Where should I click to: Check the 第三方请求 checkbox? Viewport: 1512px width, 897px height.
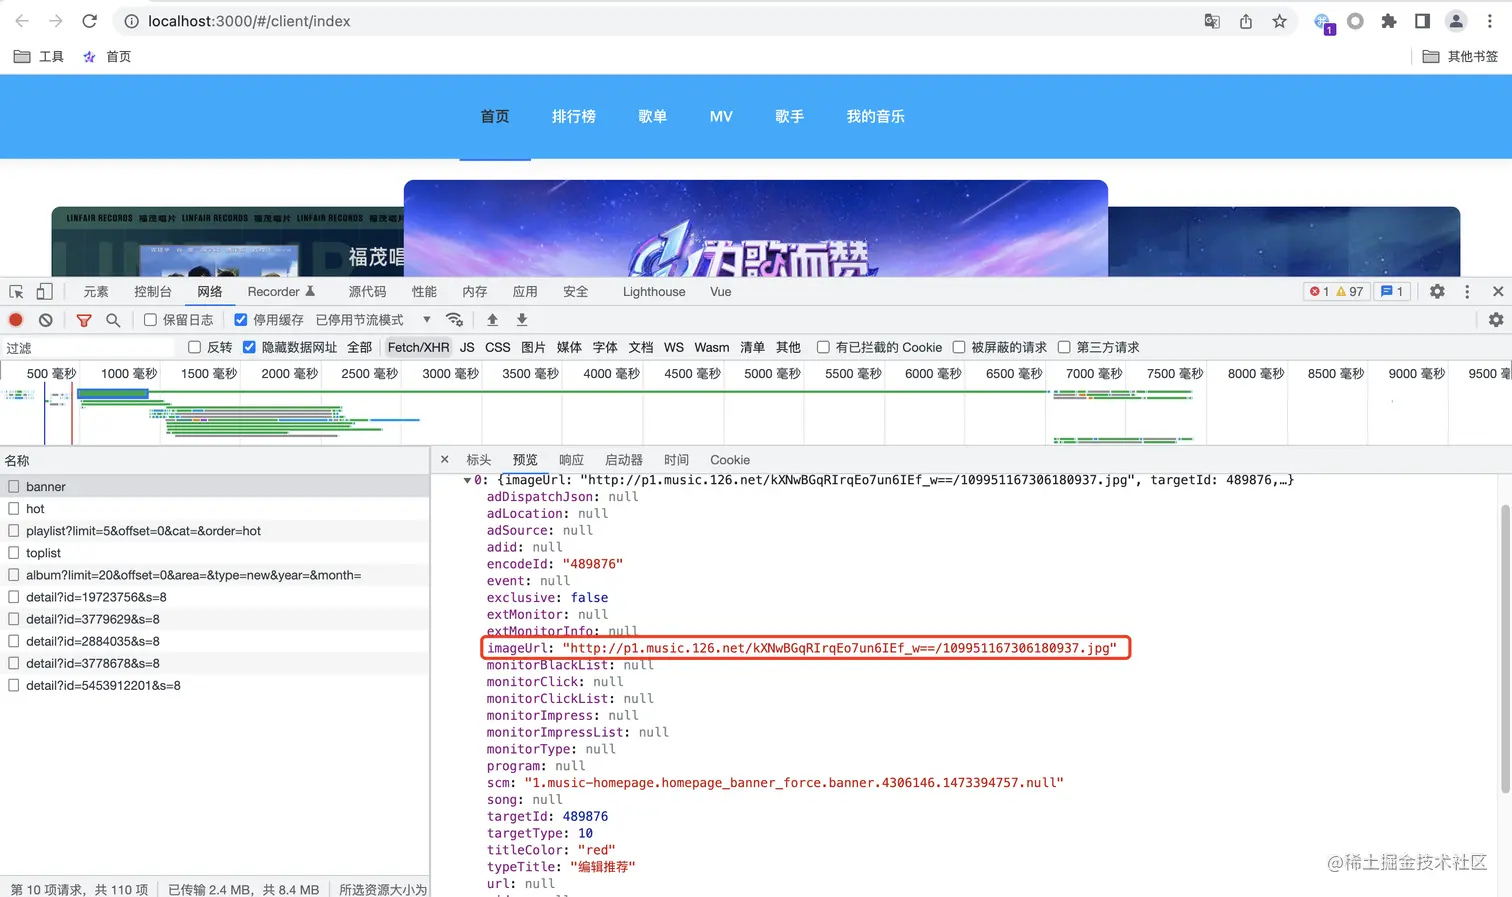pos(1064,347)
